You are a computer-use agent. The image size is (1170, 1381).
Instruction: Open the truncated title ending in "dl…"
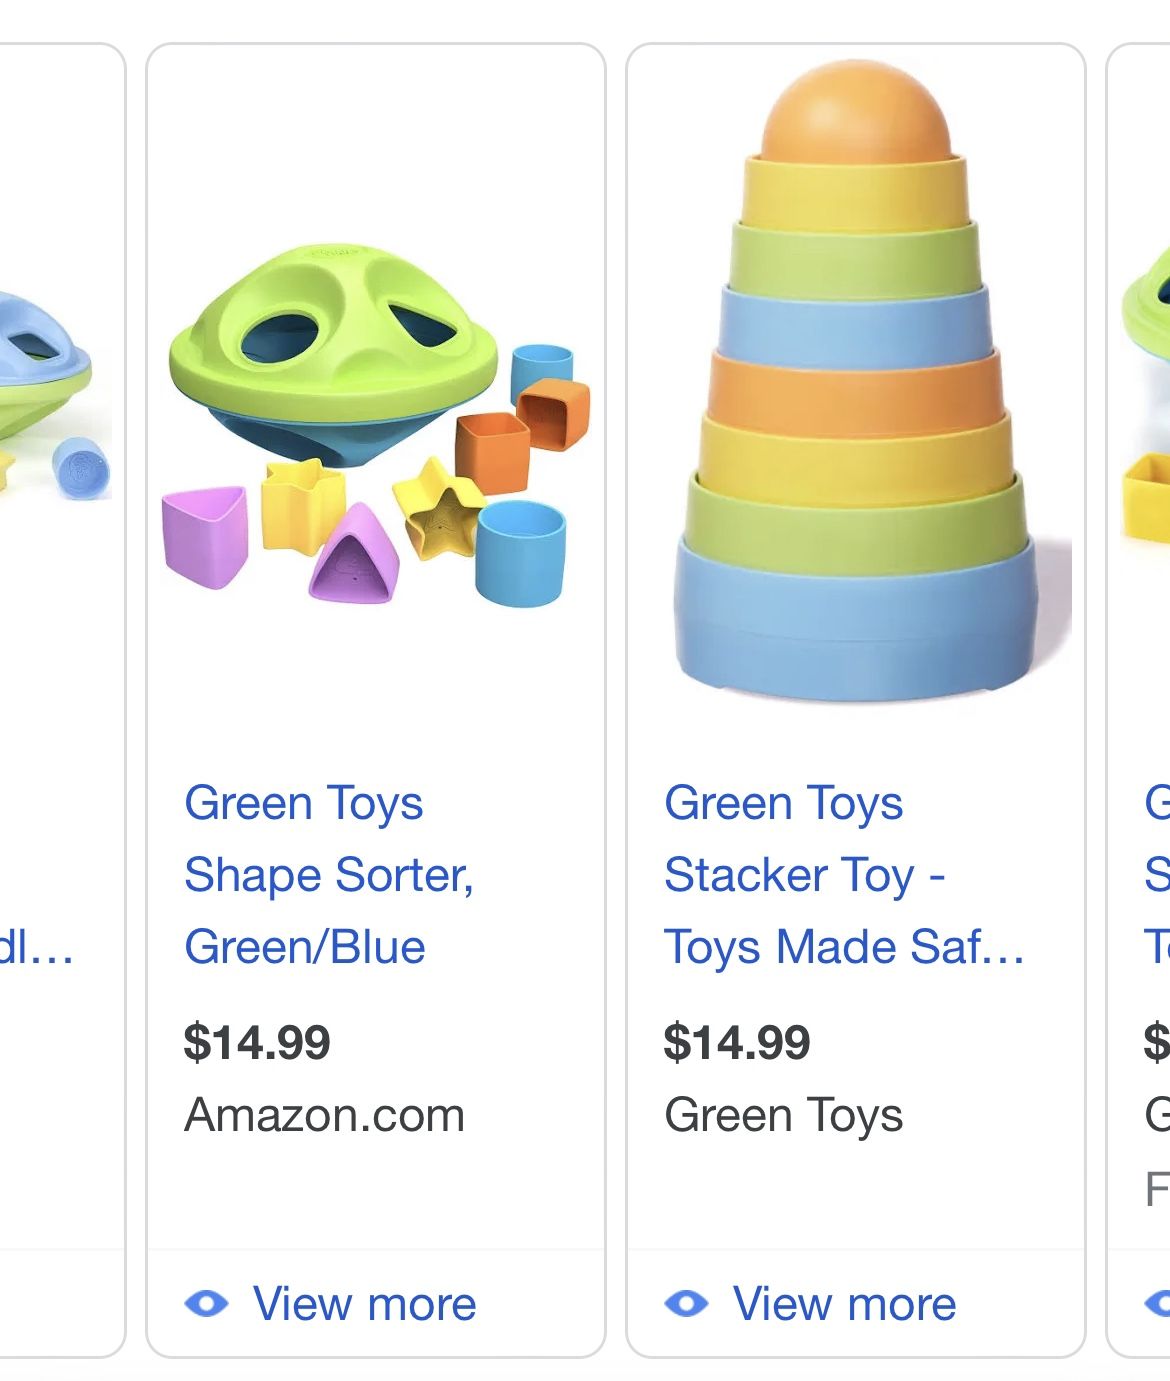[37, 947]
